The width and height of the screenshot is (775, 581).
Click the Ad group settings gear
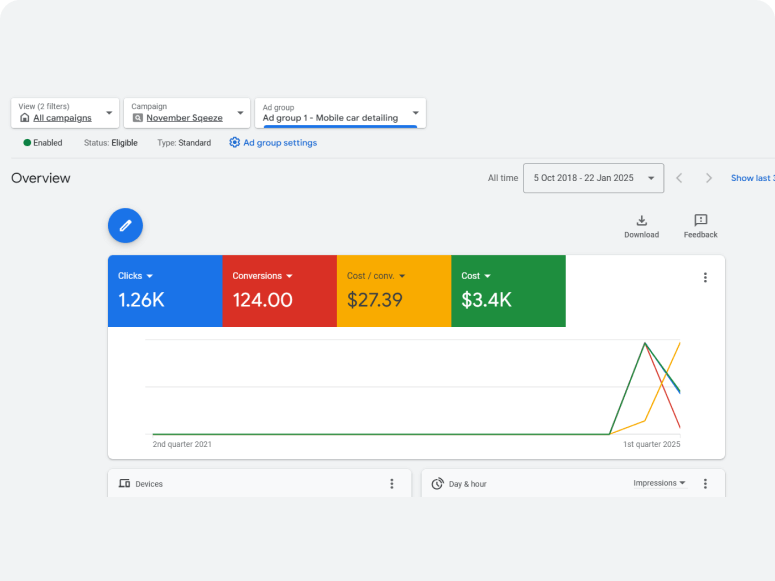pos(235,143)
